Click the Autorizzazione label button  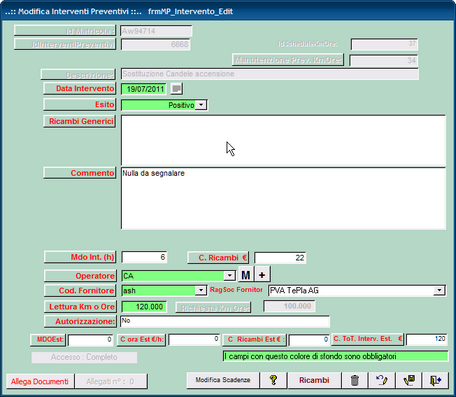coord(80,321)
